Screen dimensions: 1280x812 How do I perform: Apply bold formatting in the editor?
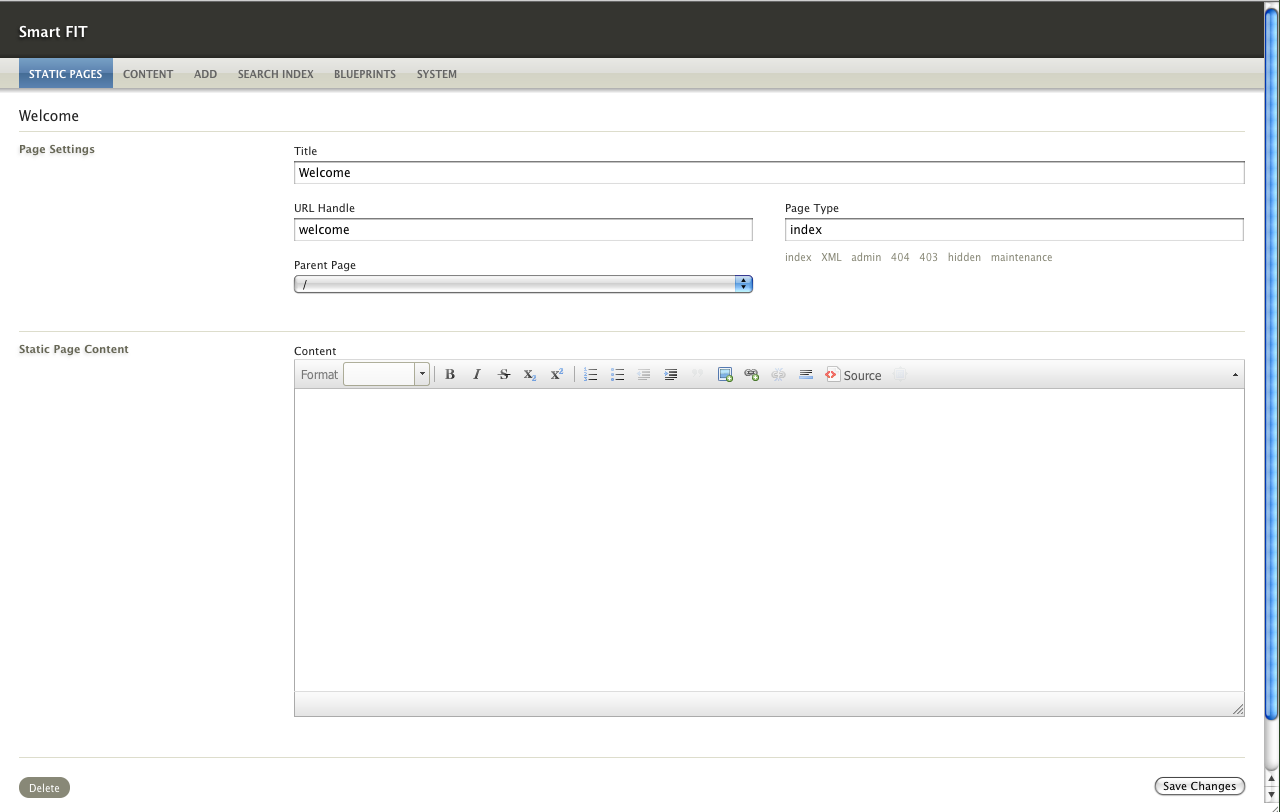(x=450, y=375)
